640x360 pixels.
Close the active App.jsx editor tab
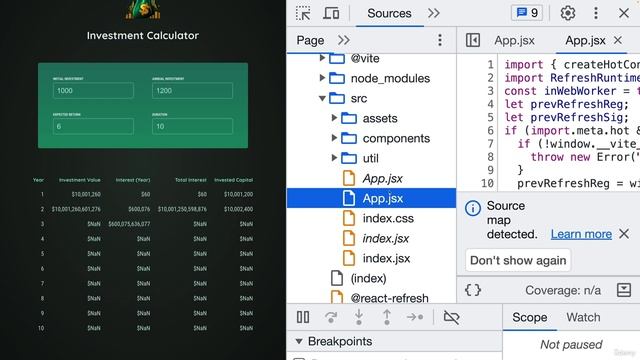click(x=618, y=40)
